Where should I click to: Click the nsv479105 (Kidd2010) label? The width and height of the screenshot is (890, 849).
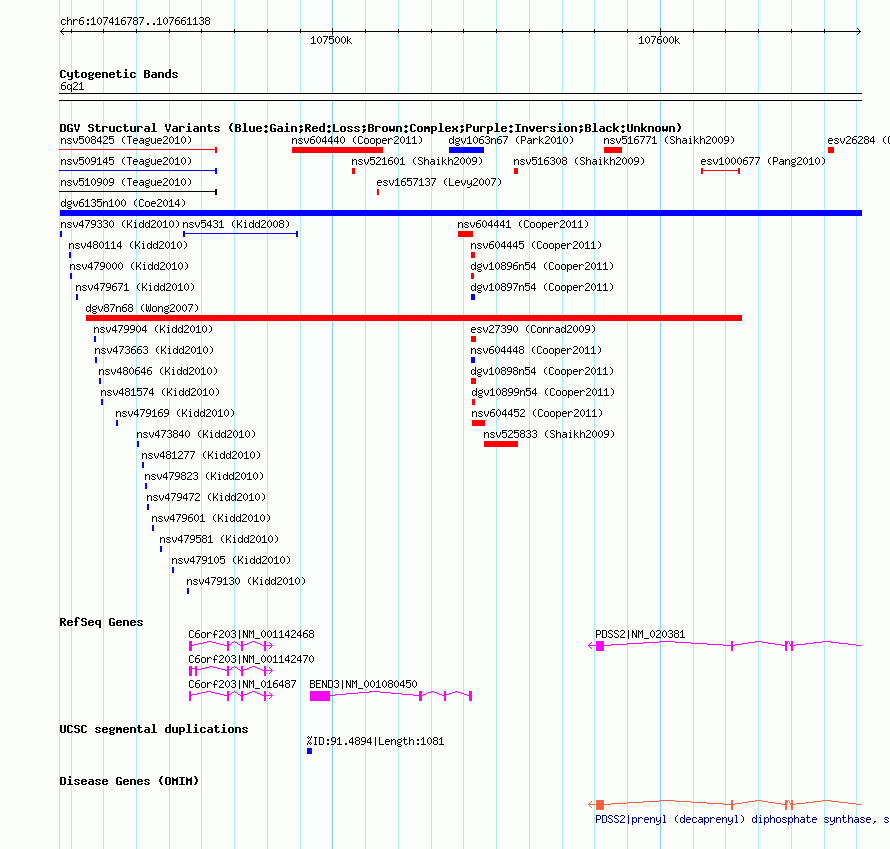231,560
